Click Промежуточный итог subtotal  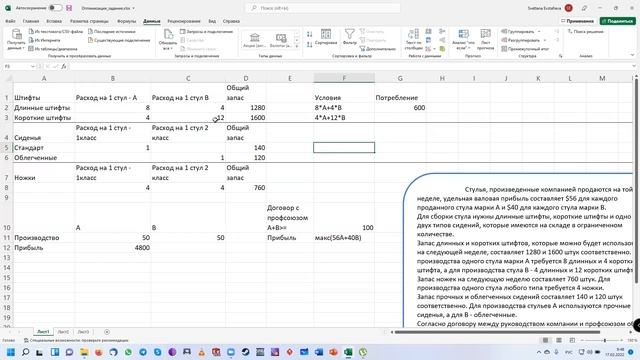point(525,49)
